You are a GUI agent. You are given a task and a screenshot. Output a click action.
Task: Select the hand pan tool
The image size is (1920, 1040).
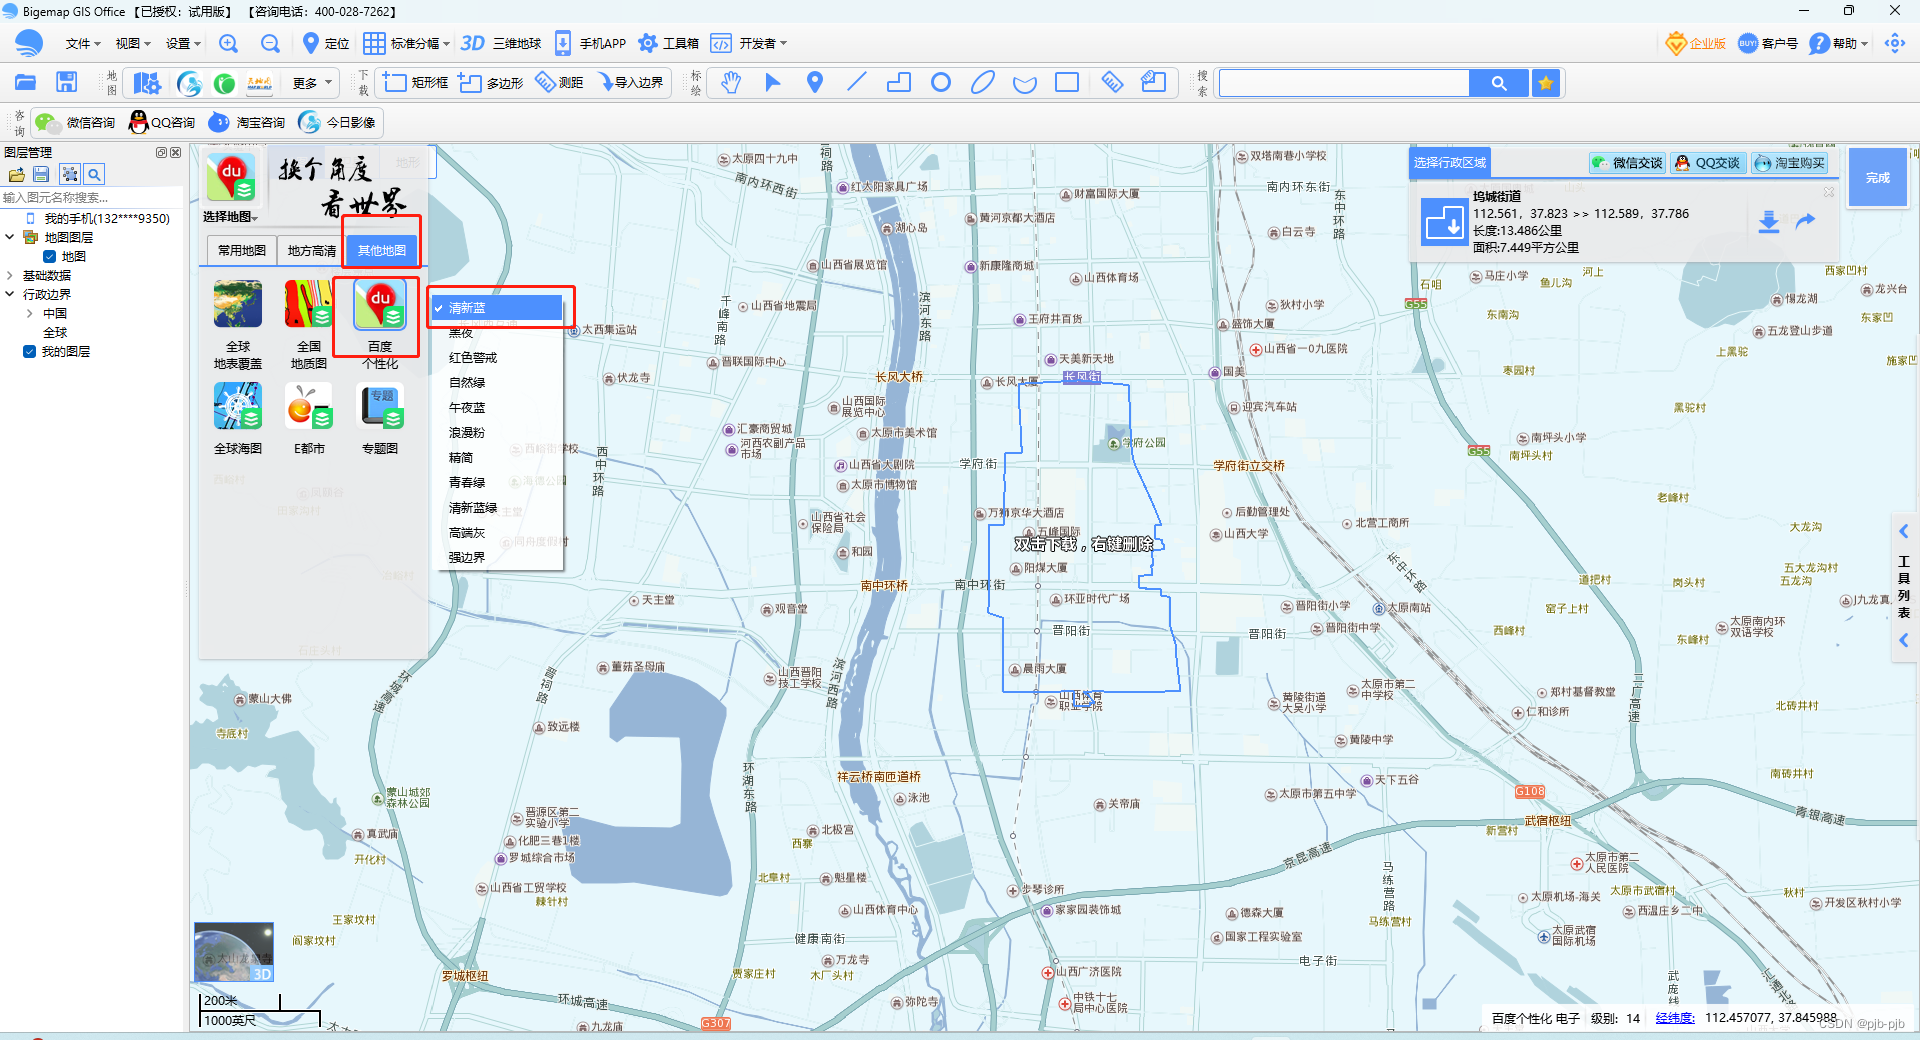(731, 83)
